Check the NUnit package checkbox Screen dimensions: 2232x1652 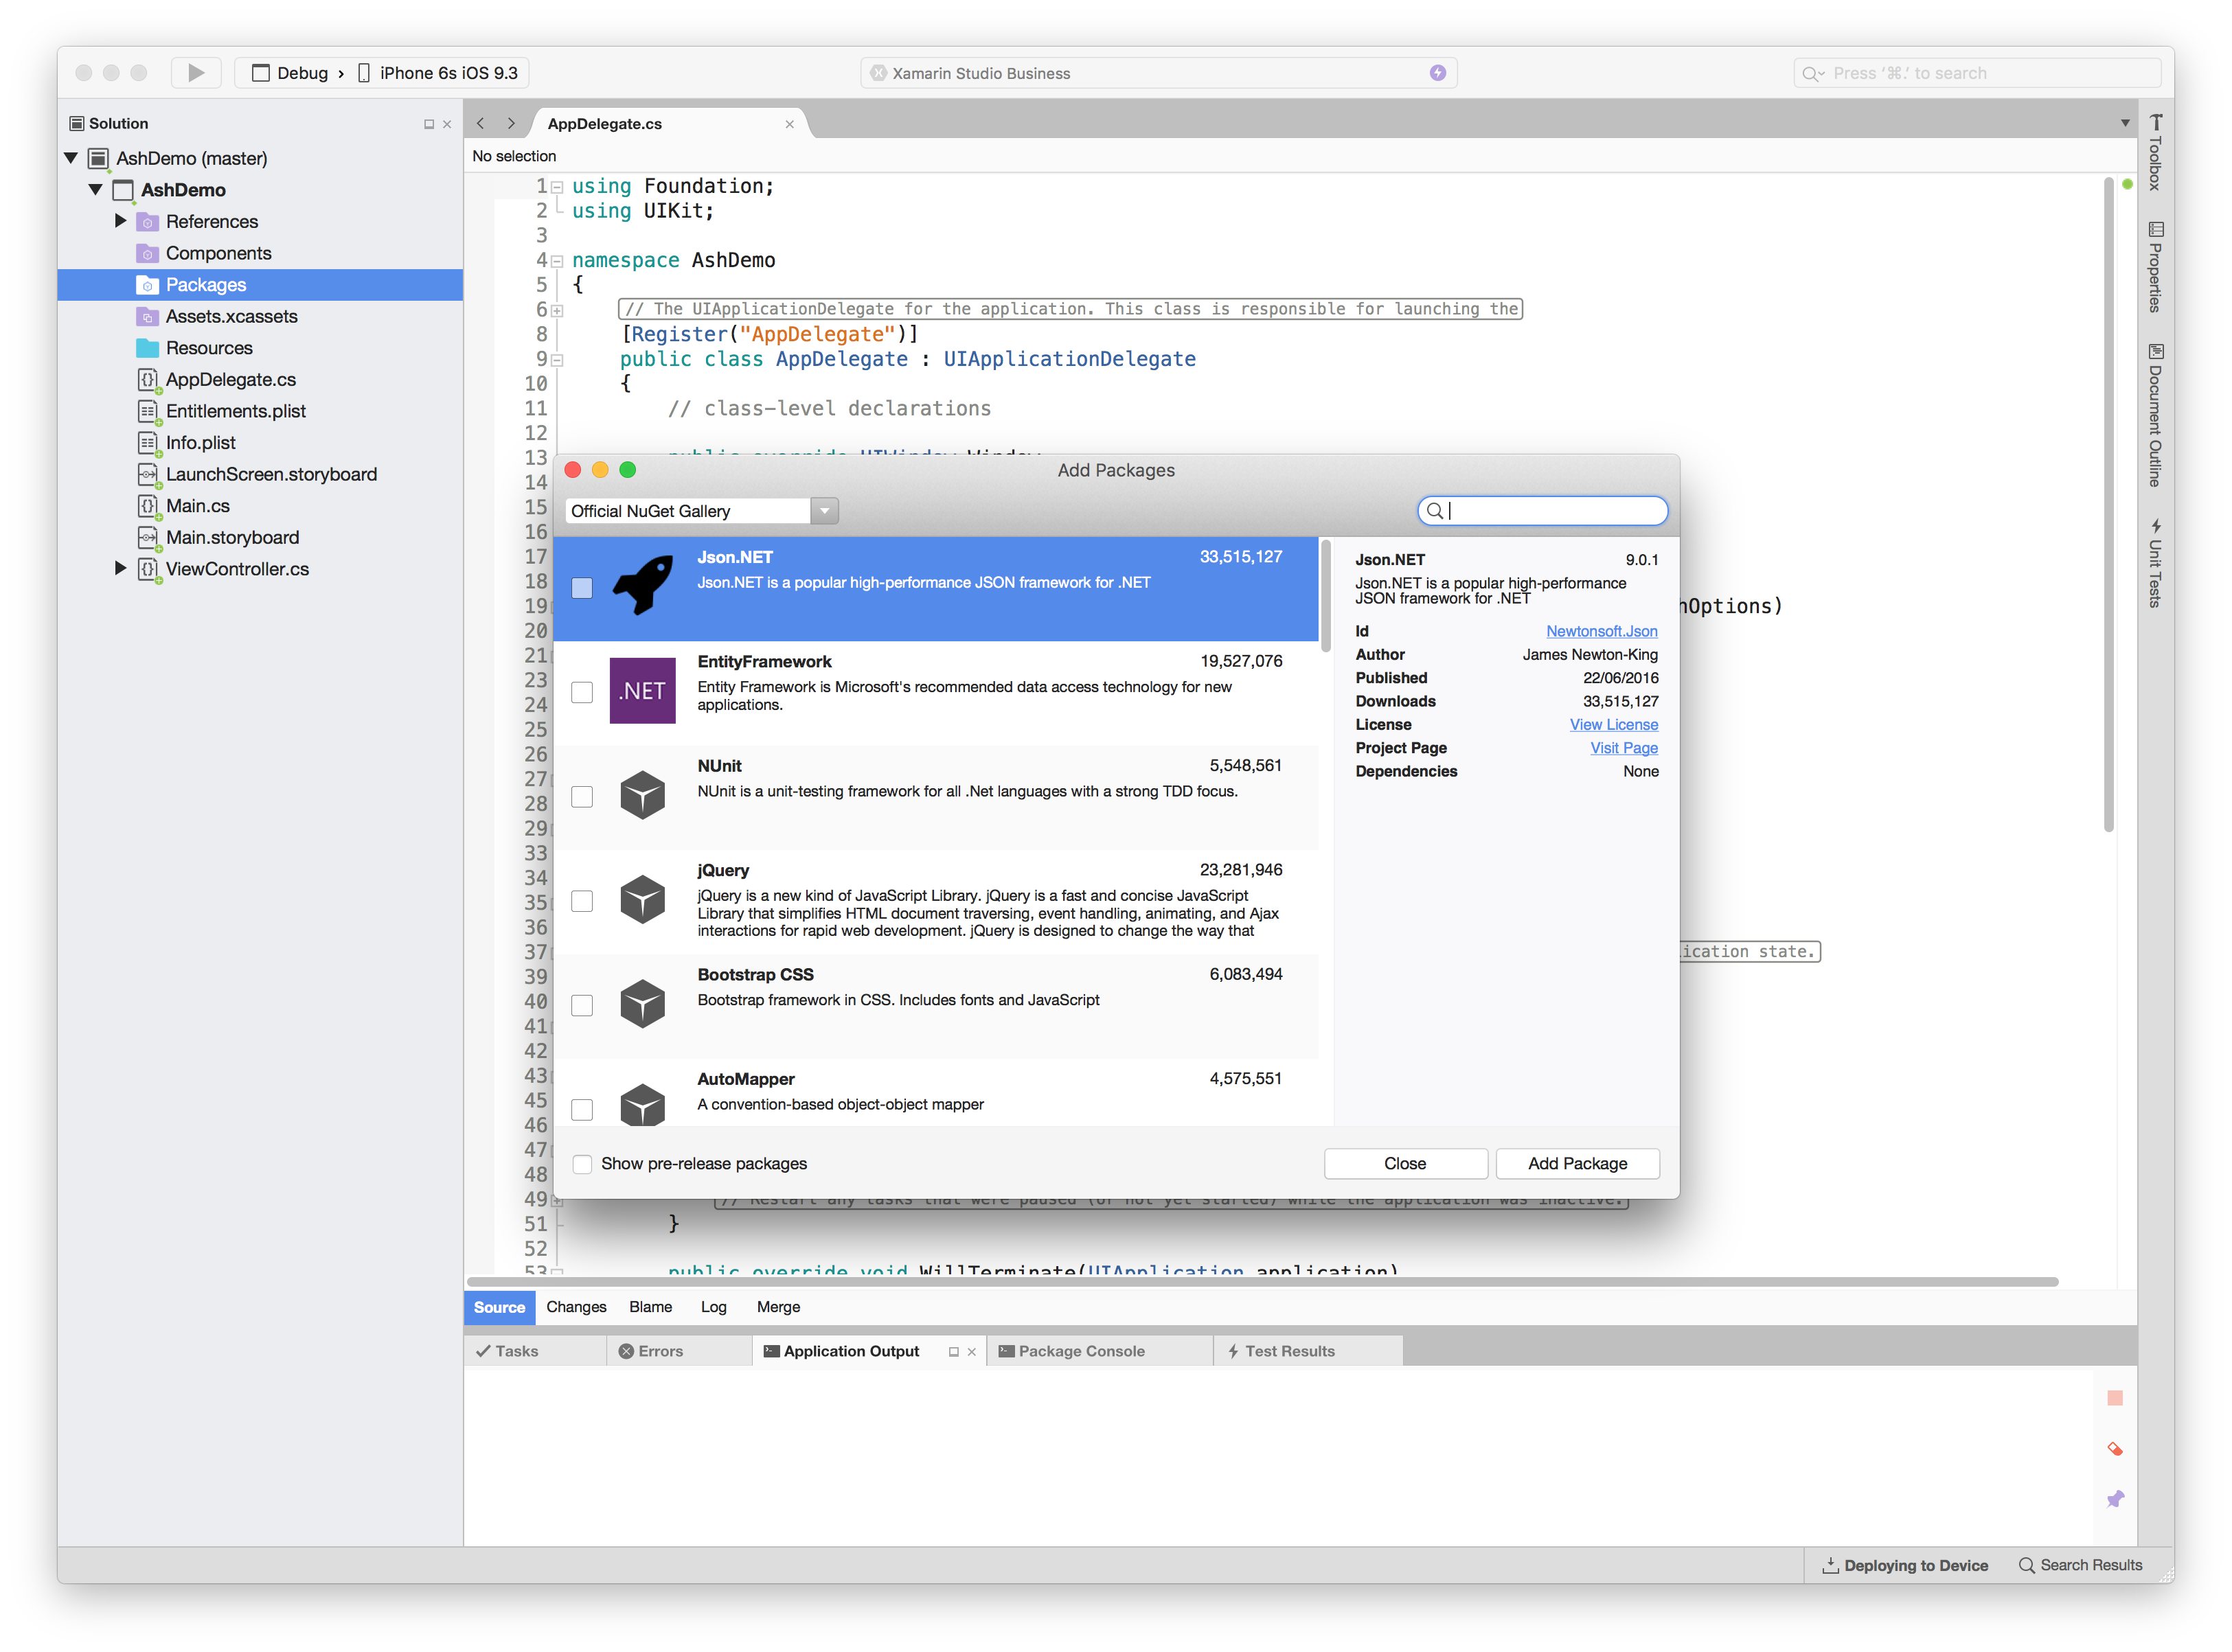pos(581,797)
